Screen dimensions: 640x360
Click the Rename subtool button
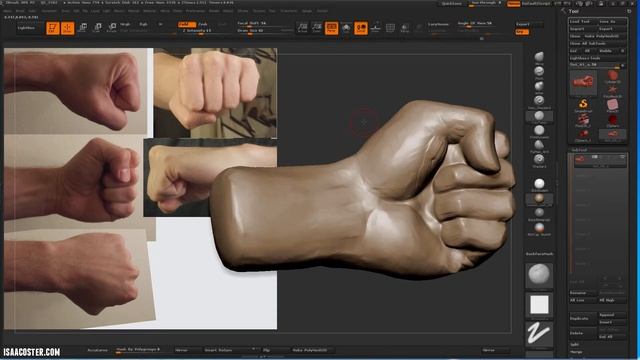[x=583, y=293]
